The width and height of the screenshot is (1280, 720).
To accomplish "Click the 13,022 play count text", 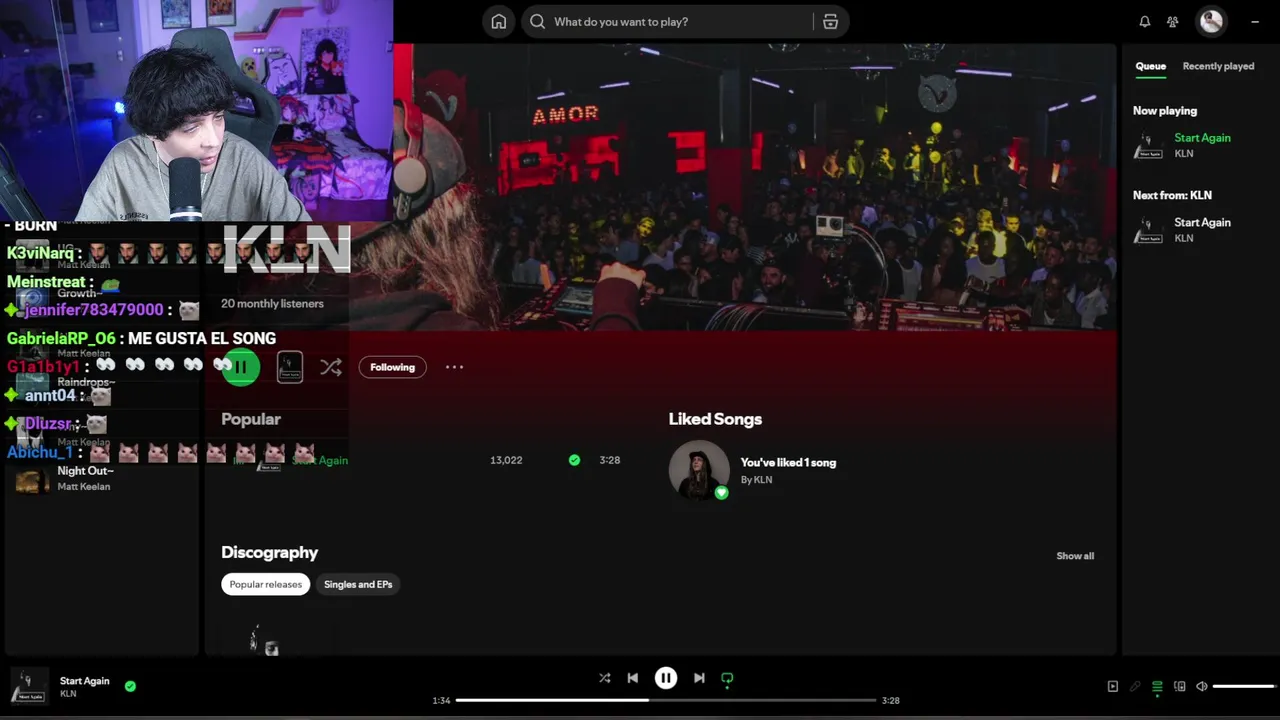I will [x=506, y=460].
